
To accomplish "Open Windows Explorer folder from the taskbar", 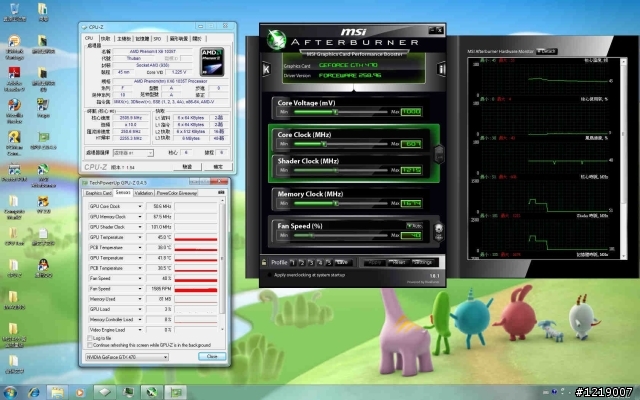I will coord(57,393).
